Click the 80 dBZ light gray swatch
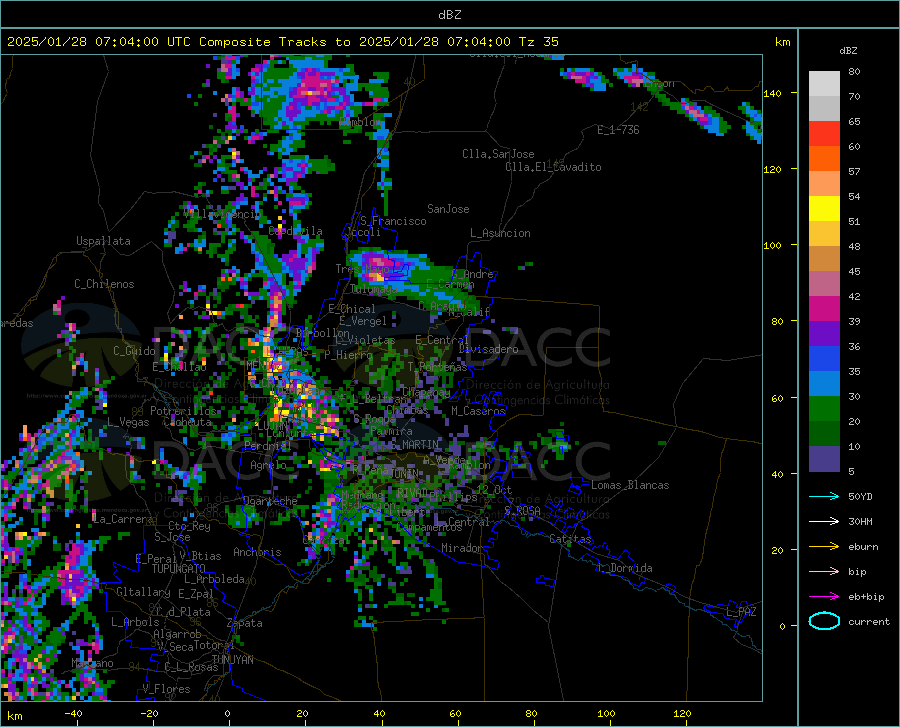 [x=824, y=83]
